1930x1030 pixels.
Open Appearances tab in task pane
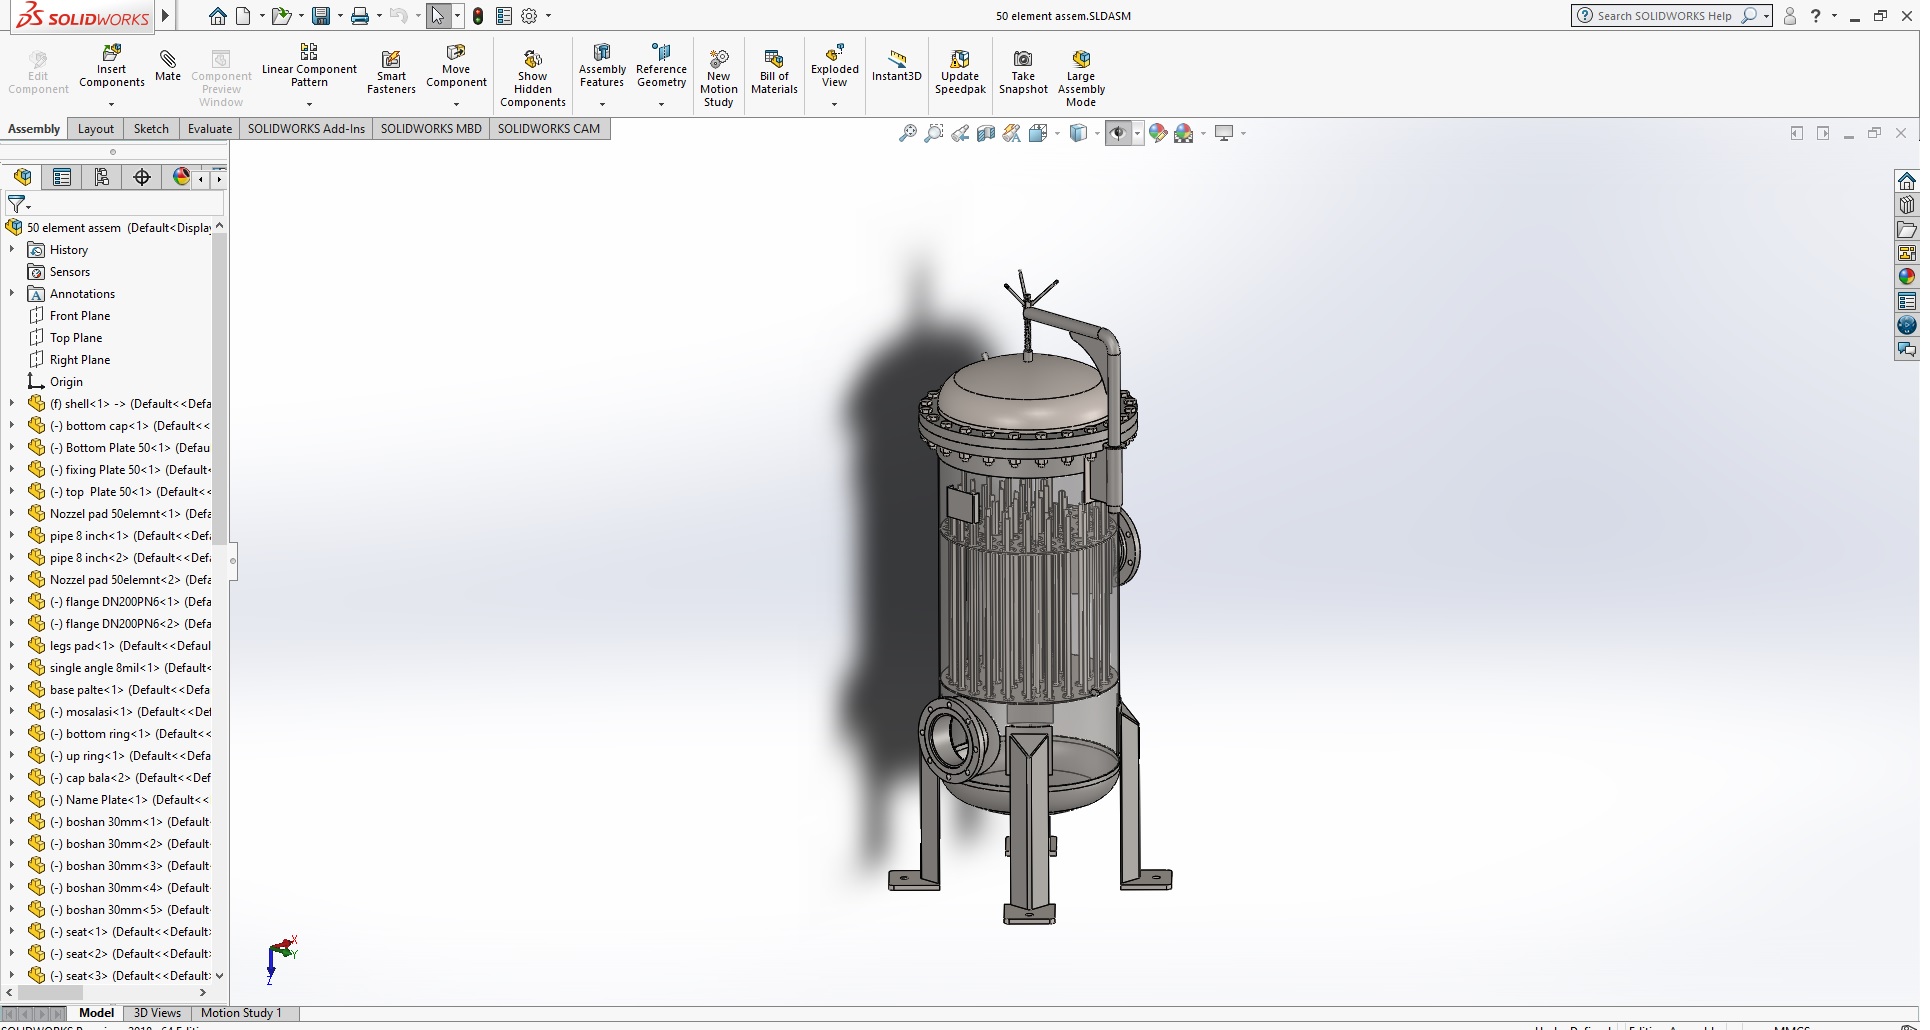click(1906, 277)
